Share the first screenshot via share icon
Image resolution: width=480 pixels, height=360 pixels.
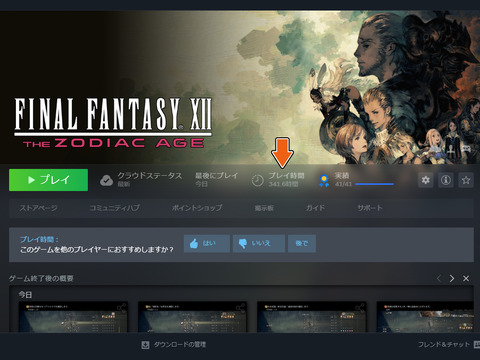coord(121,308)
